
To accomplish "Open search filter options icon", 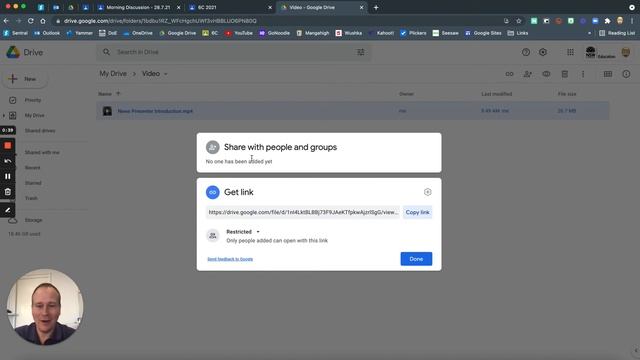I will click(x=360, y=52).
